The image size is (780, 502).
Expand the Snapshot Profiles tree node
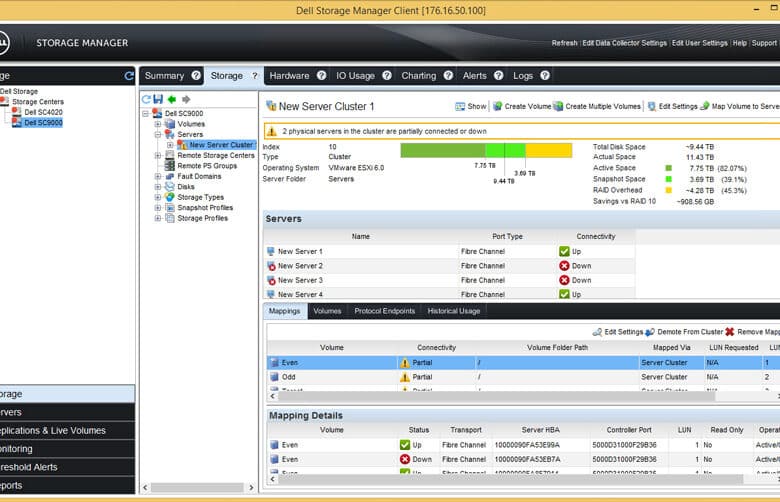click(158, 207)
